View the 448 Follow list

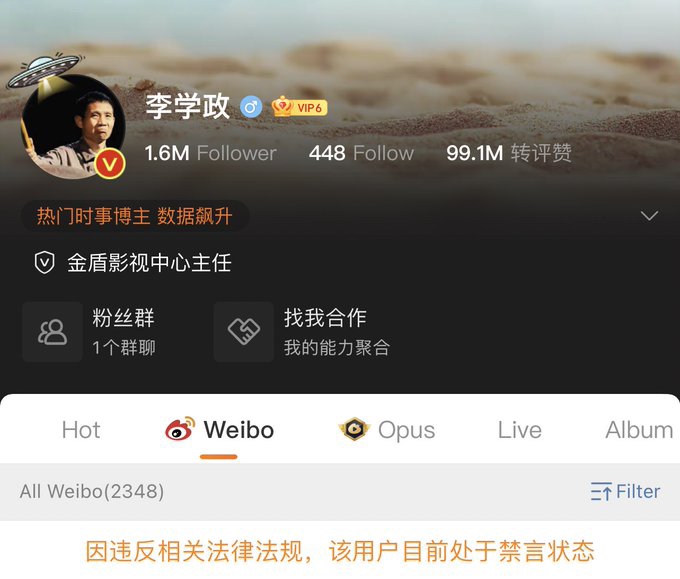(361, 153)
